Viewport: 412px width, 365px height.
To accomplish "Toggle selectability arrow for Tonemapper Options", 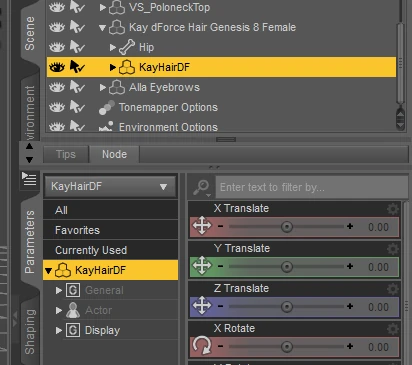I will 77,107.
